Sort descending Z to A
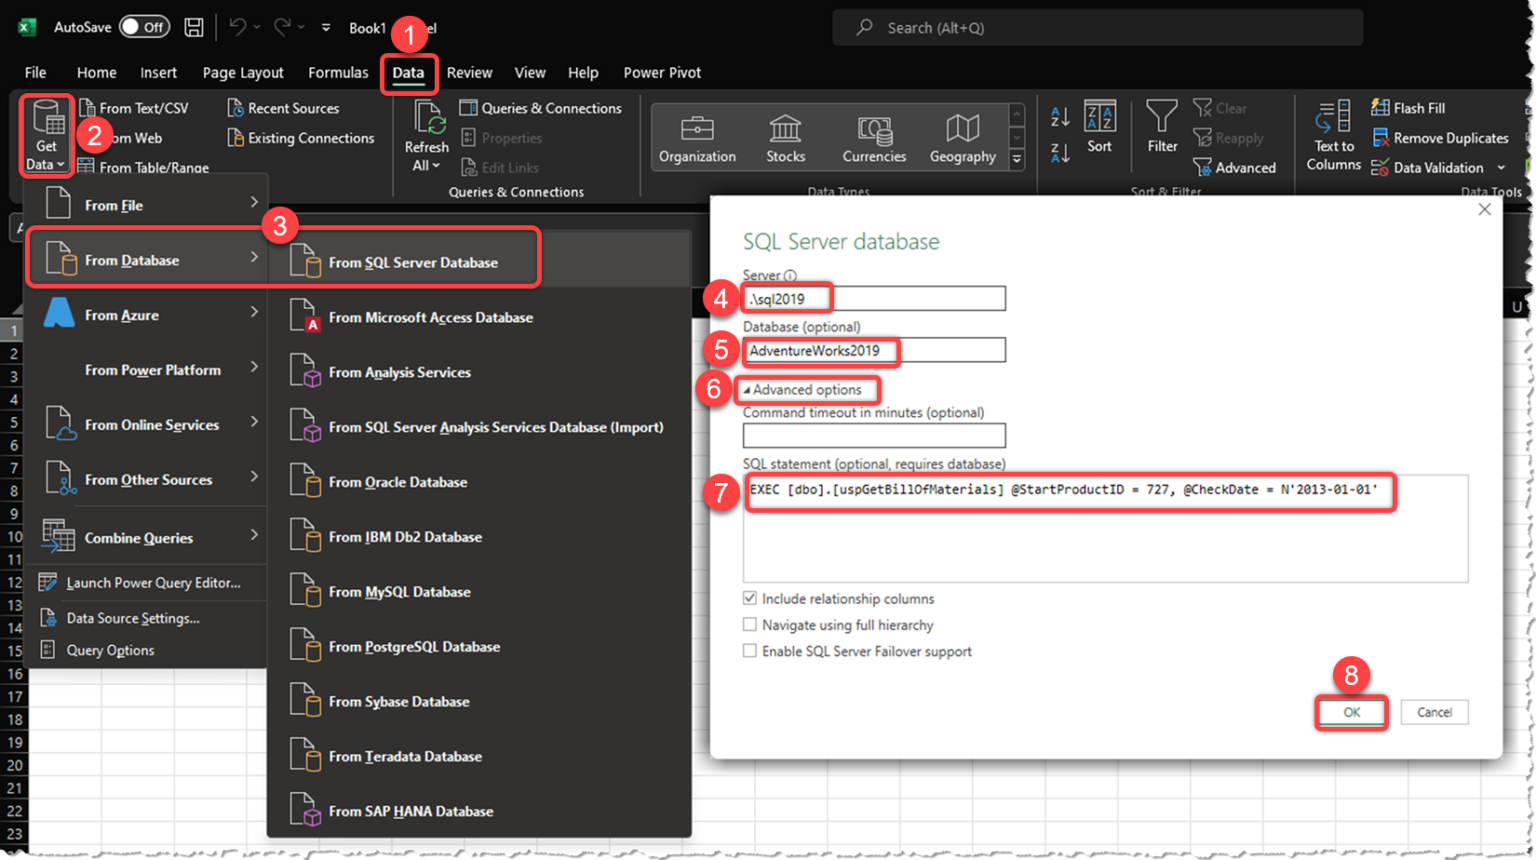Viewport: 1536px width, 860px height. [1060, 152]
